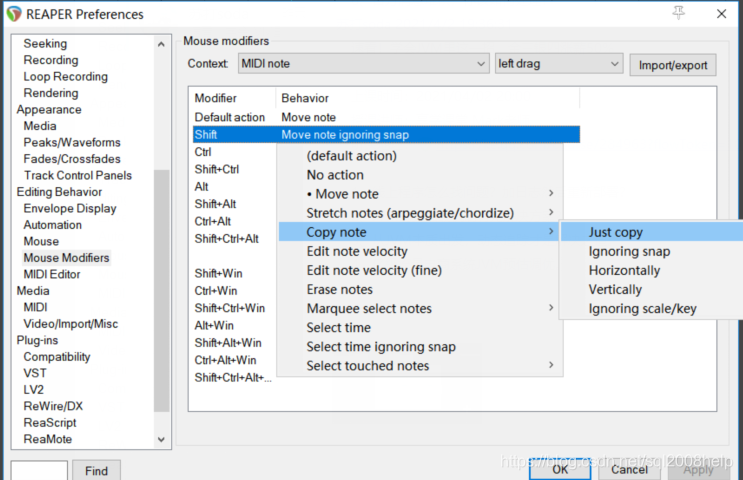The width and height of the screenshot is (743, 480).
Task: Click the OK button
Action: tap(560, 469)
